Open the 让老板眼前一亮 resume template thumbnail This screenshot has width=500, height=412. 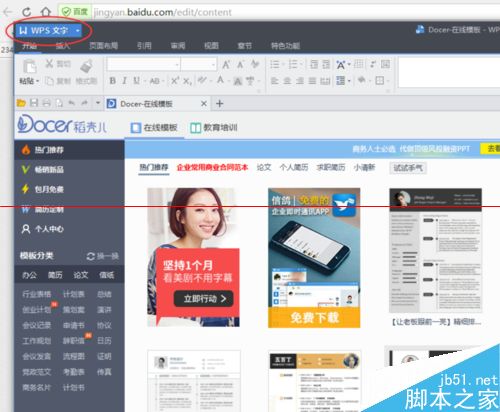point(435,251)
